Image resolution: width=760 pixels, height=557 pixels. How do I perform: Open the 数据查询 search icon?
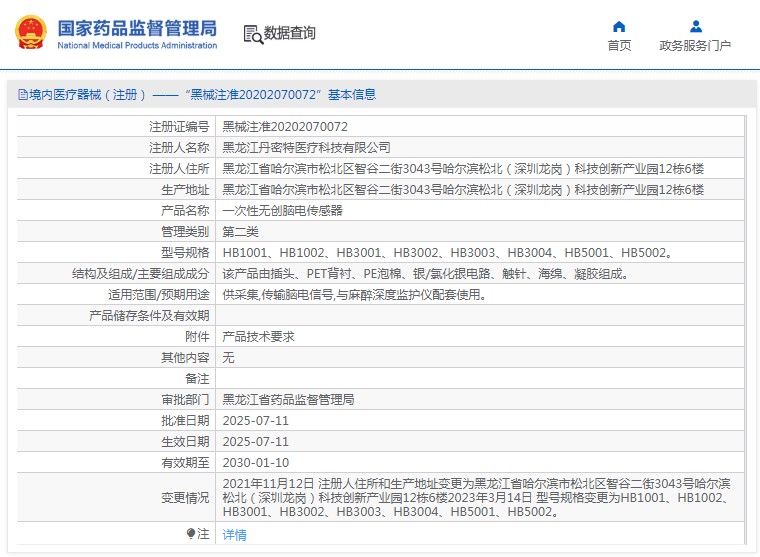click(253, 34)
